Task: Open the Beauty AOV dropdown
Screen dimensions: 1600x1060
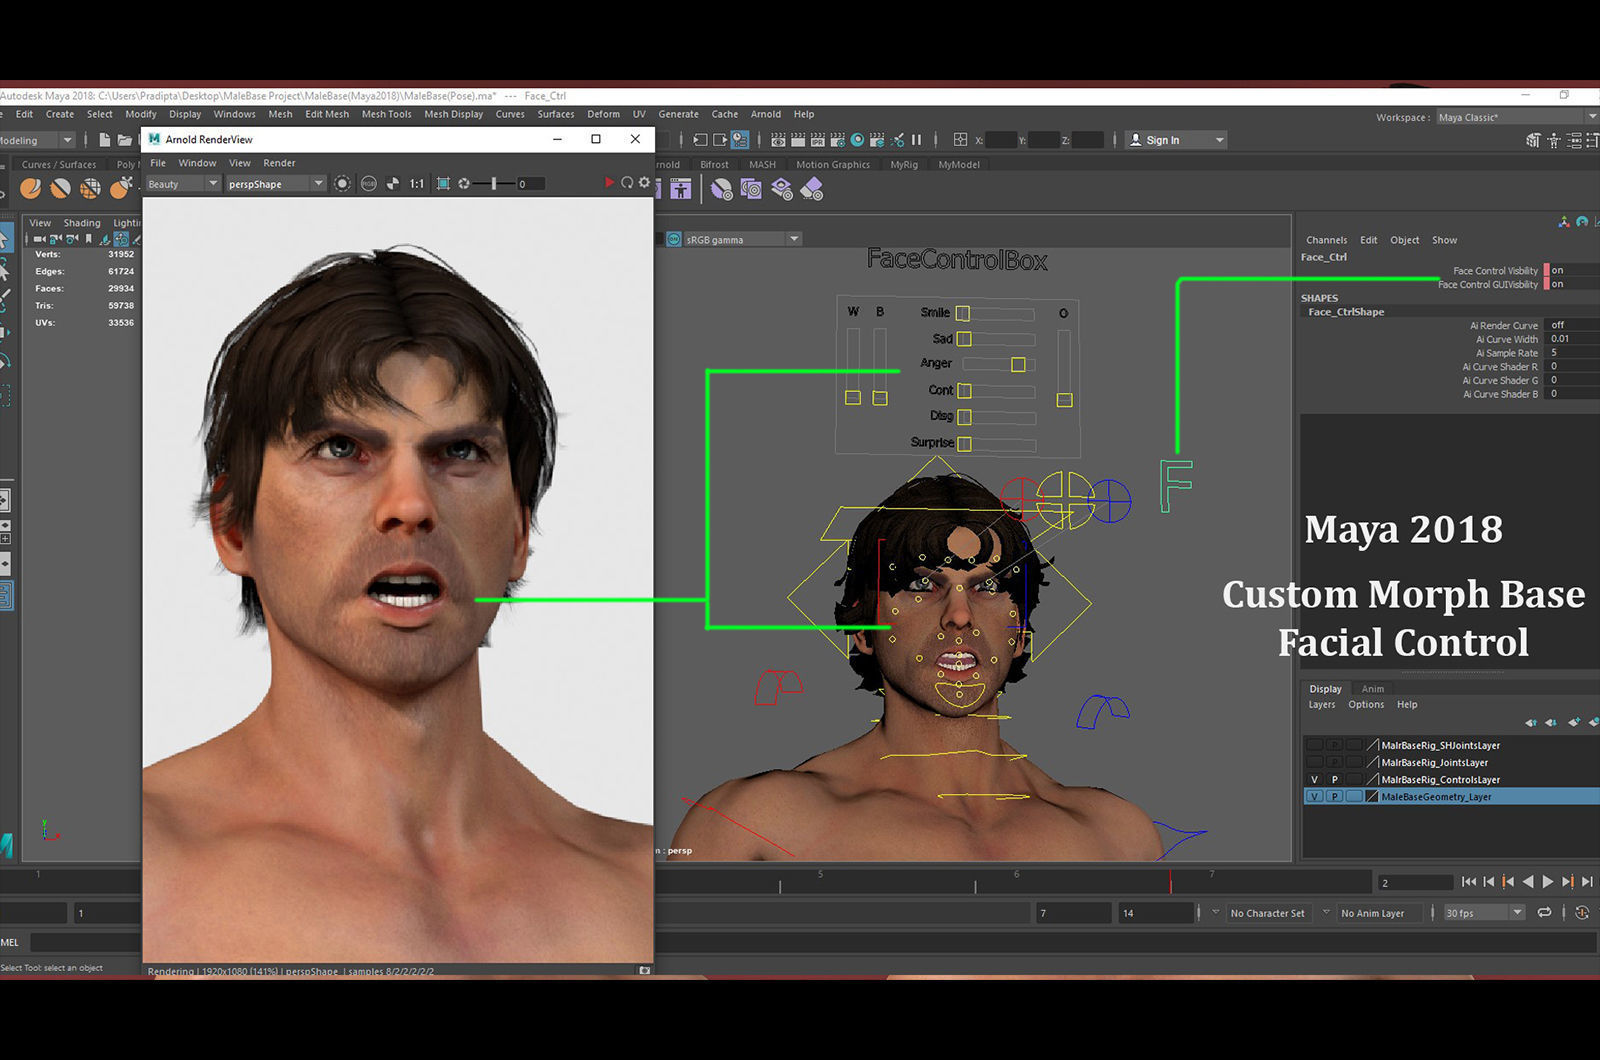Action: click(x=183, y=184)
